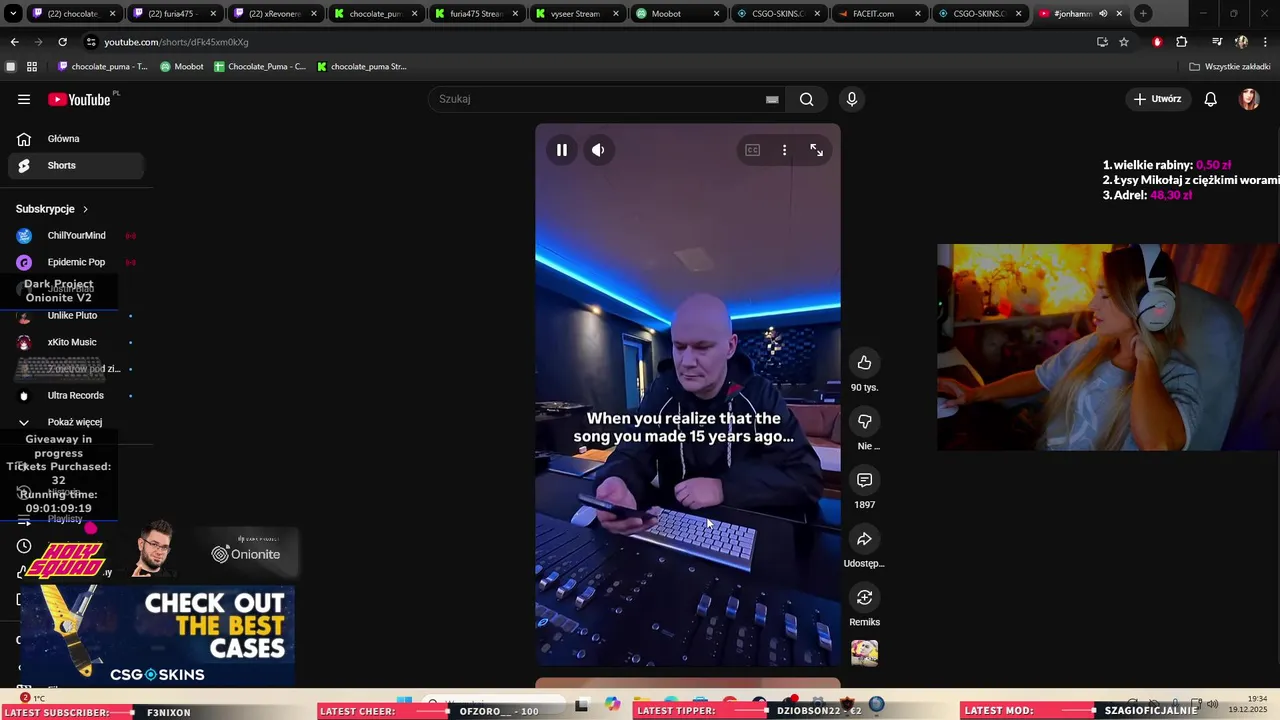Close the Moobot tab
The image size is (1280, 720).
click(x=716, y=14)
